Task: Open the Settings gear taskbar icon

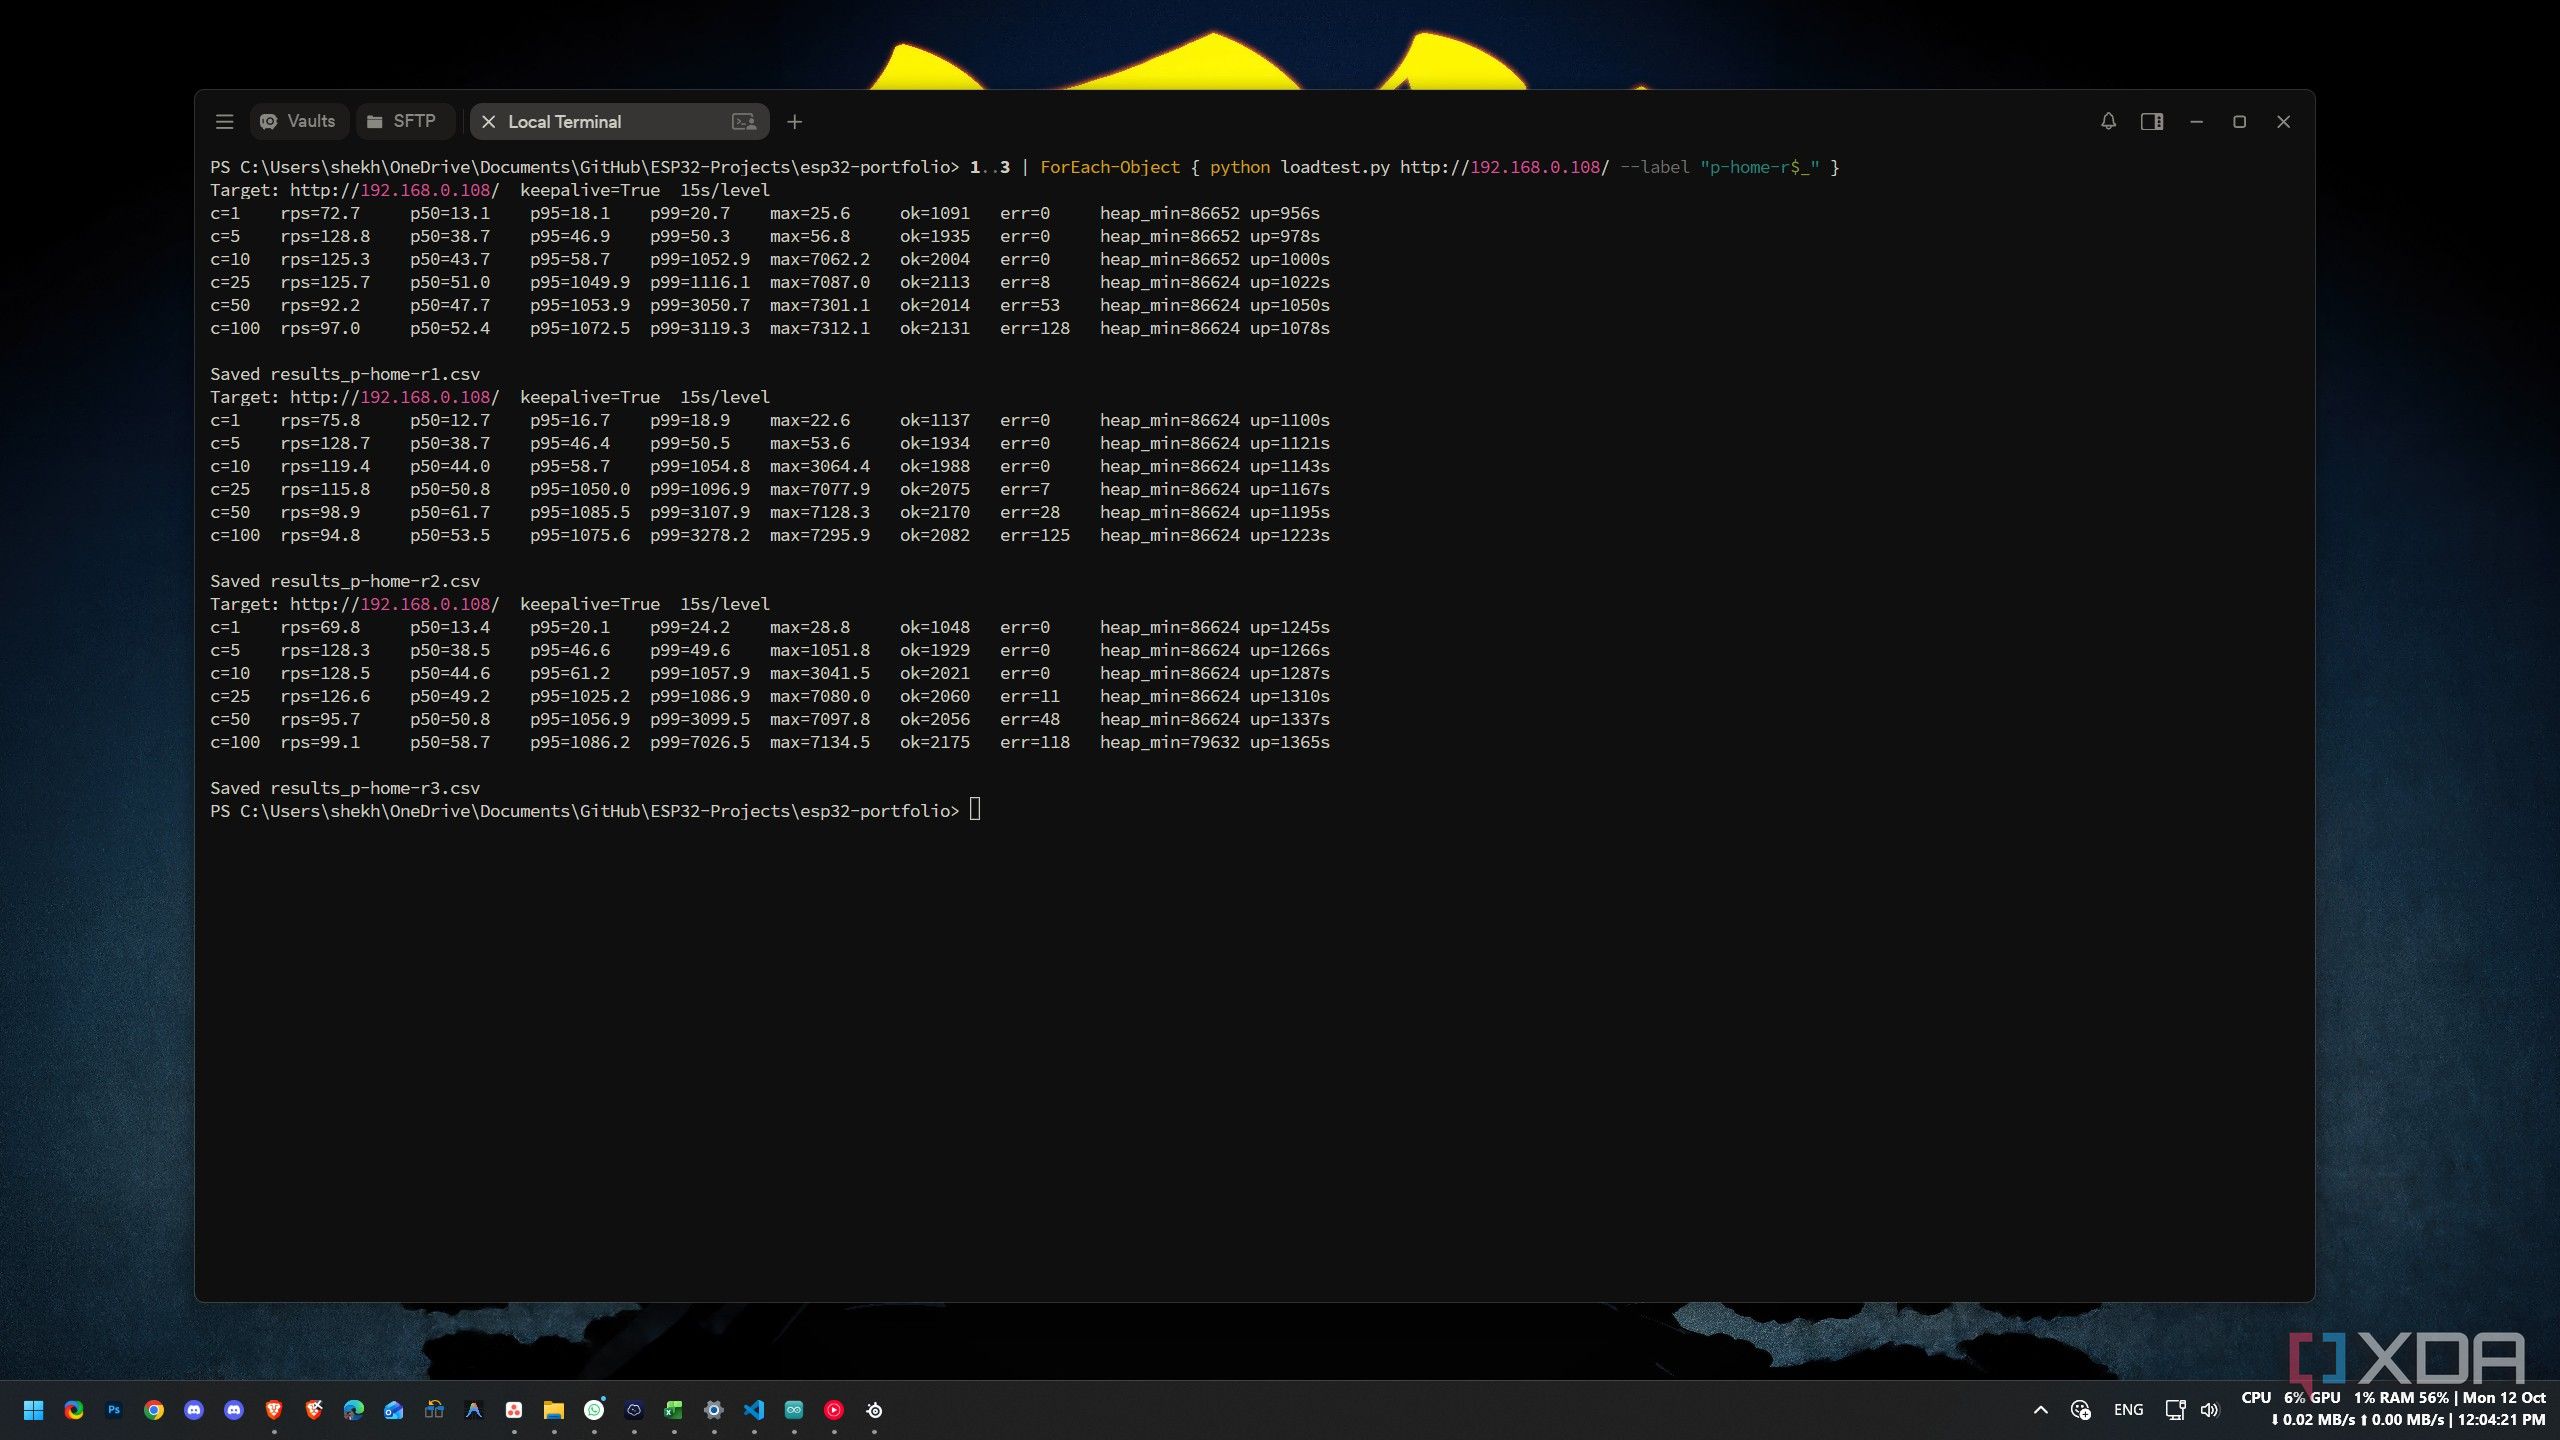Action: click(x=714, y=1410)
